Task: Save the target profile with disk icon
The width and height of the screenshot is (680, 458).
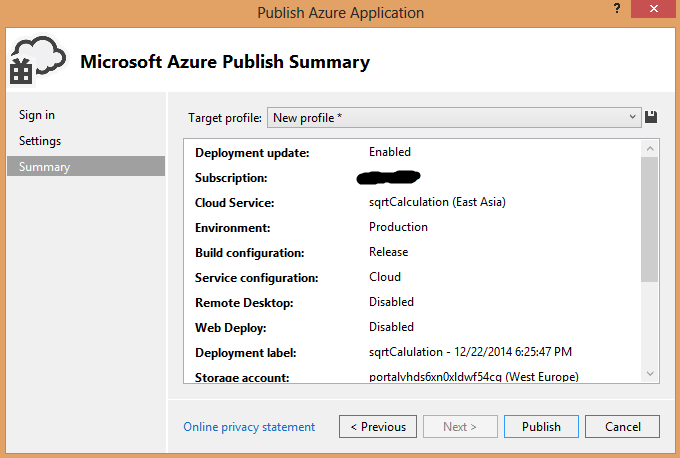Action: [652, 117]
